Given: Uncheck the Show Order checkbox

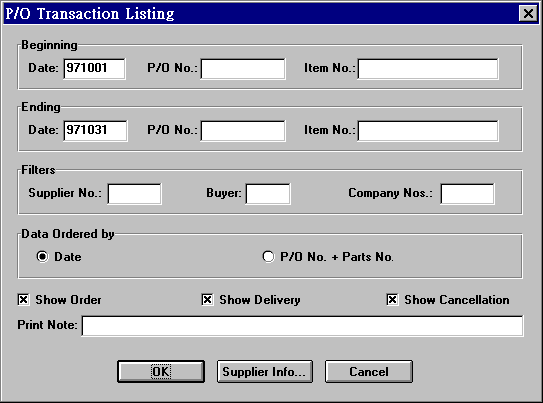Looking at the screenshot, I should [x=24, y=299].
